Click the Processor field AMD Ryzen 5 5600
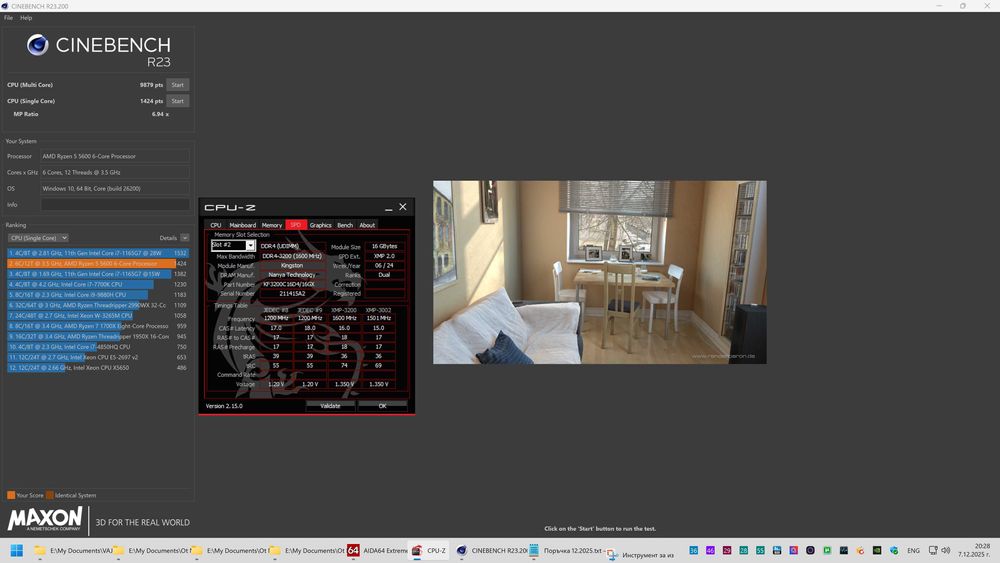This screenshot has width=1000, height=563. (115, 156)
